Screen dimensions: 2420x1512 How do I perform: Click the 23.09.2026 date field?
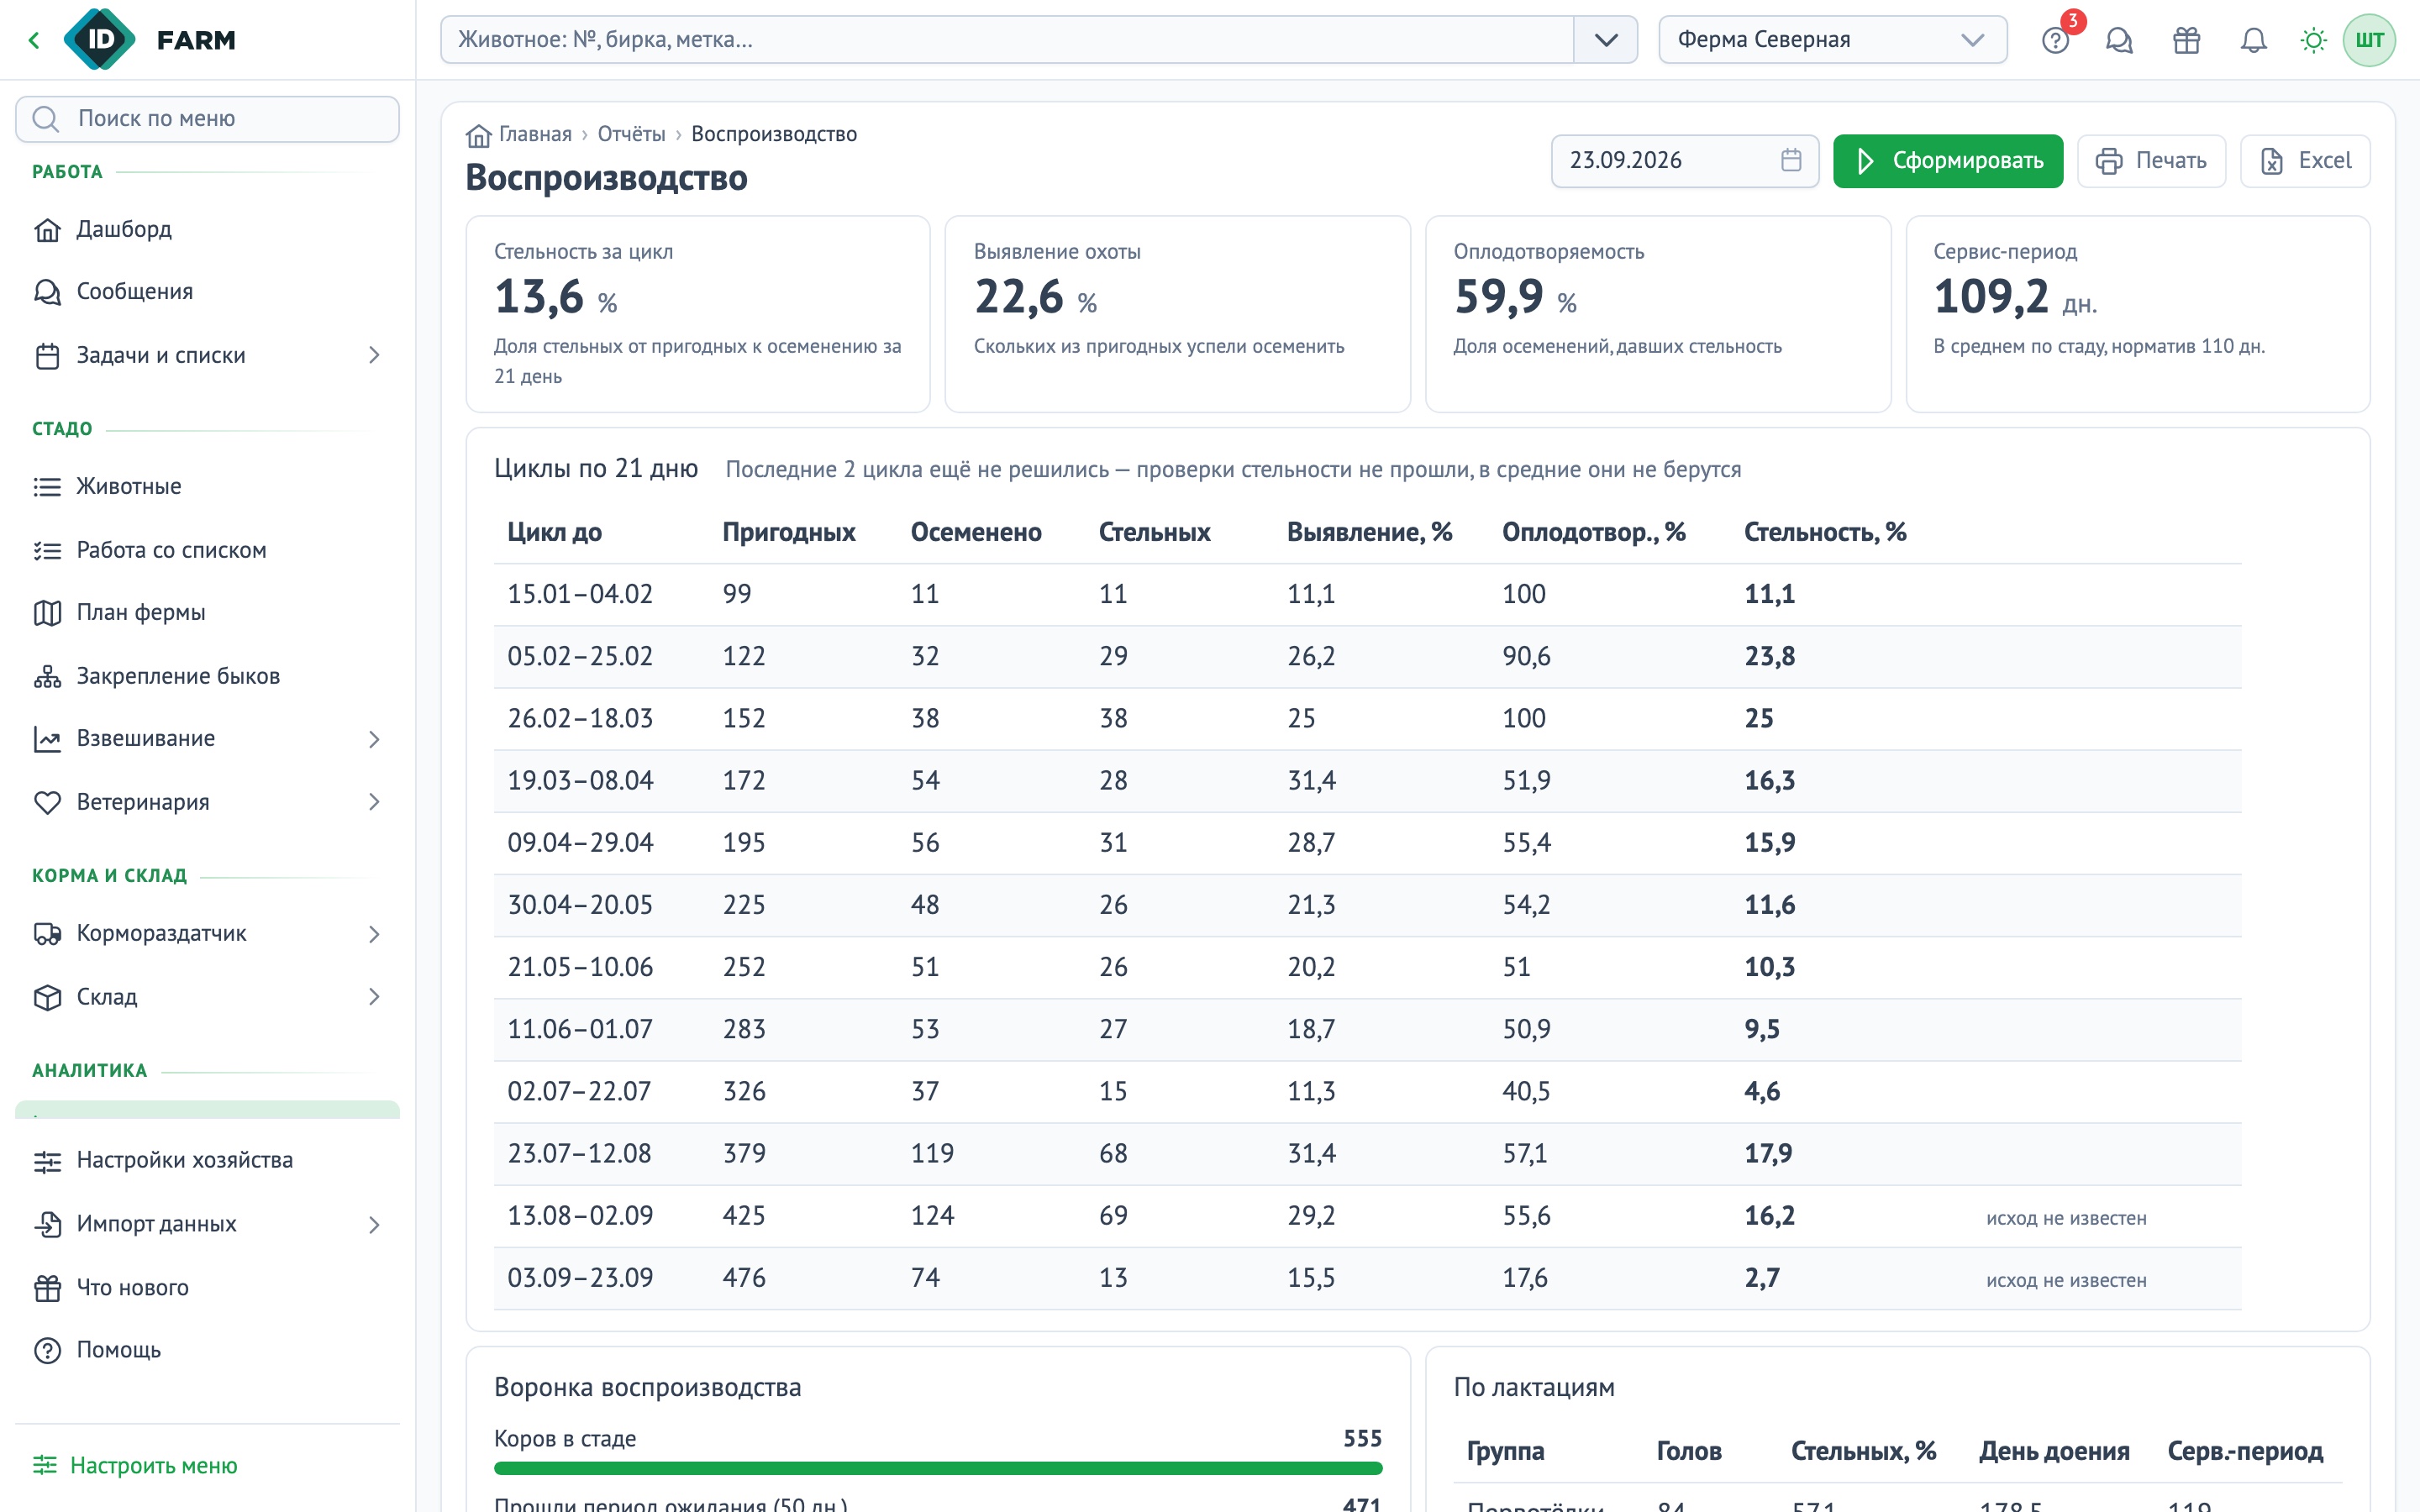pos(1684,161)
